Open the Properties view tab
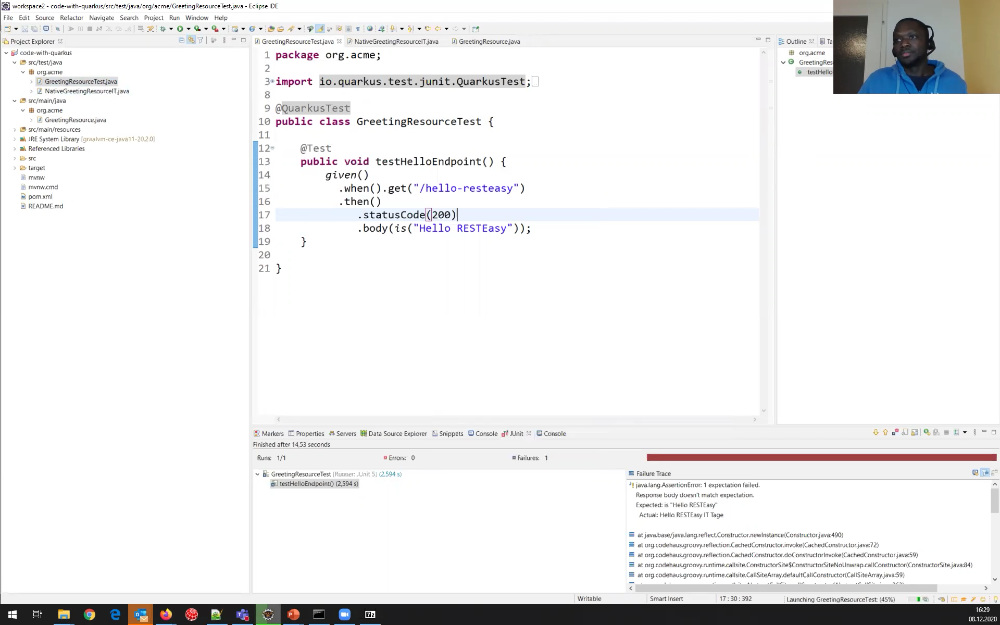Screen dimensions: 1000x625 (x=306, y=434)
